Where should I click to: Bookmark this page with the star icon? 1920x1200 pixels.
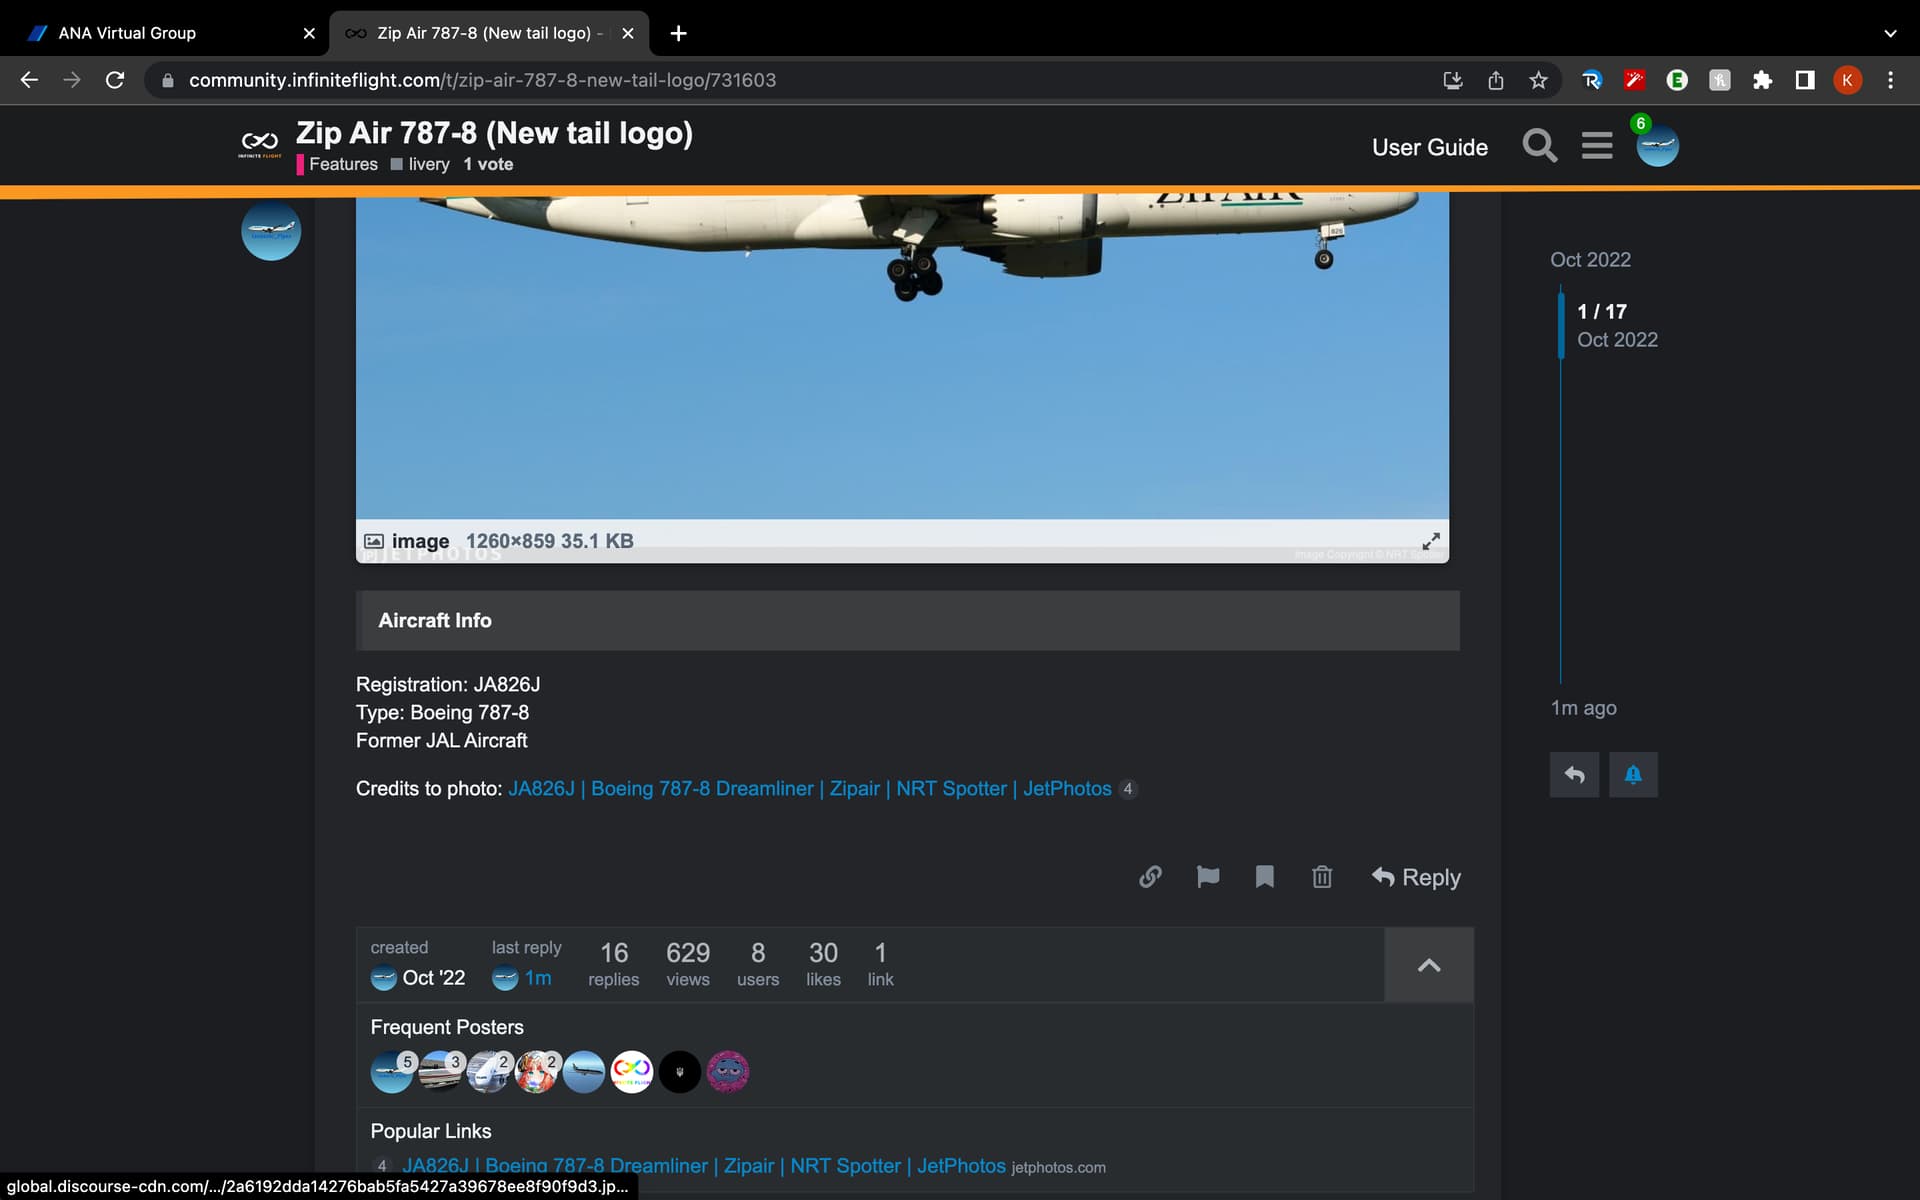coord(1538,80)
